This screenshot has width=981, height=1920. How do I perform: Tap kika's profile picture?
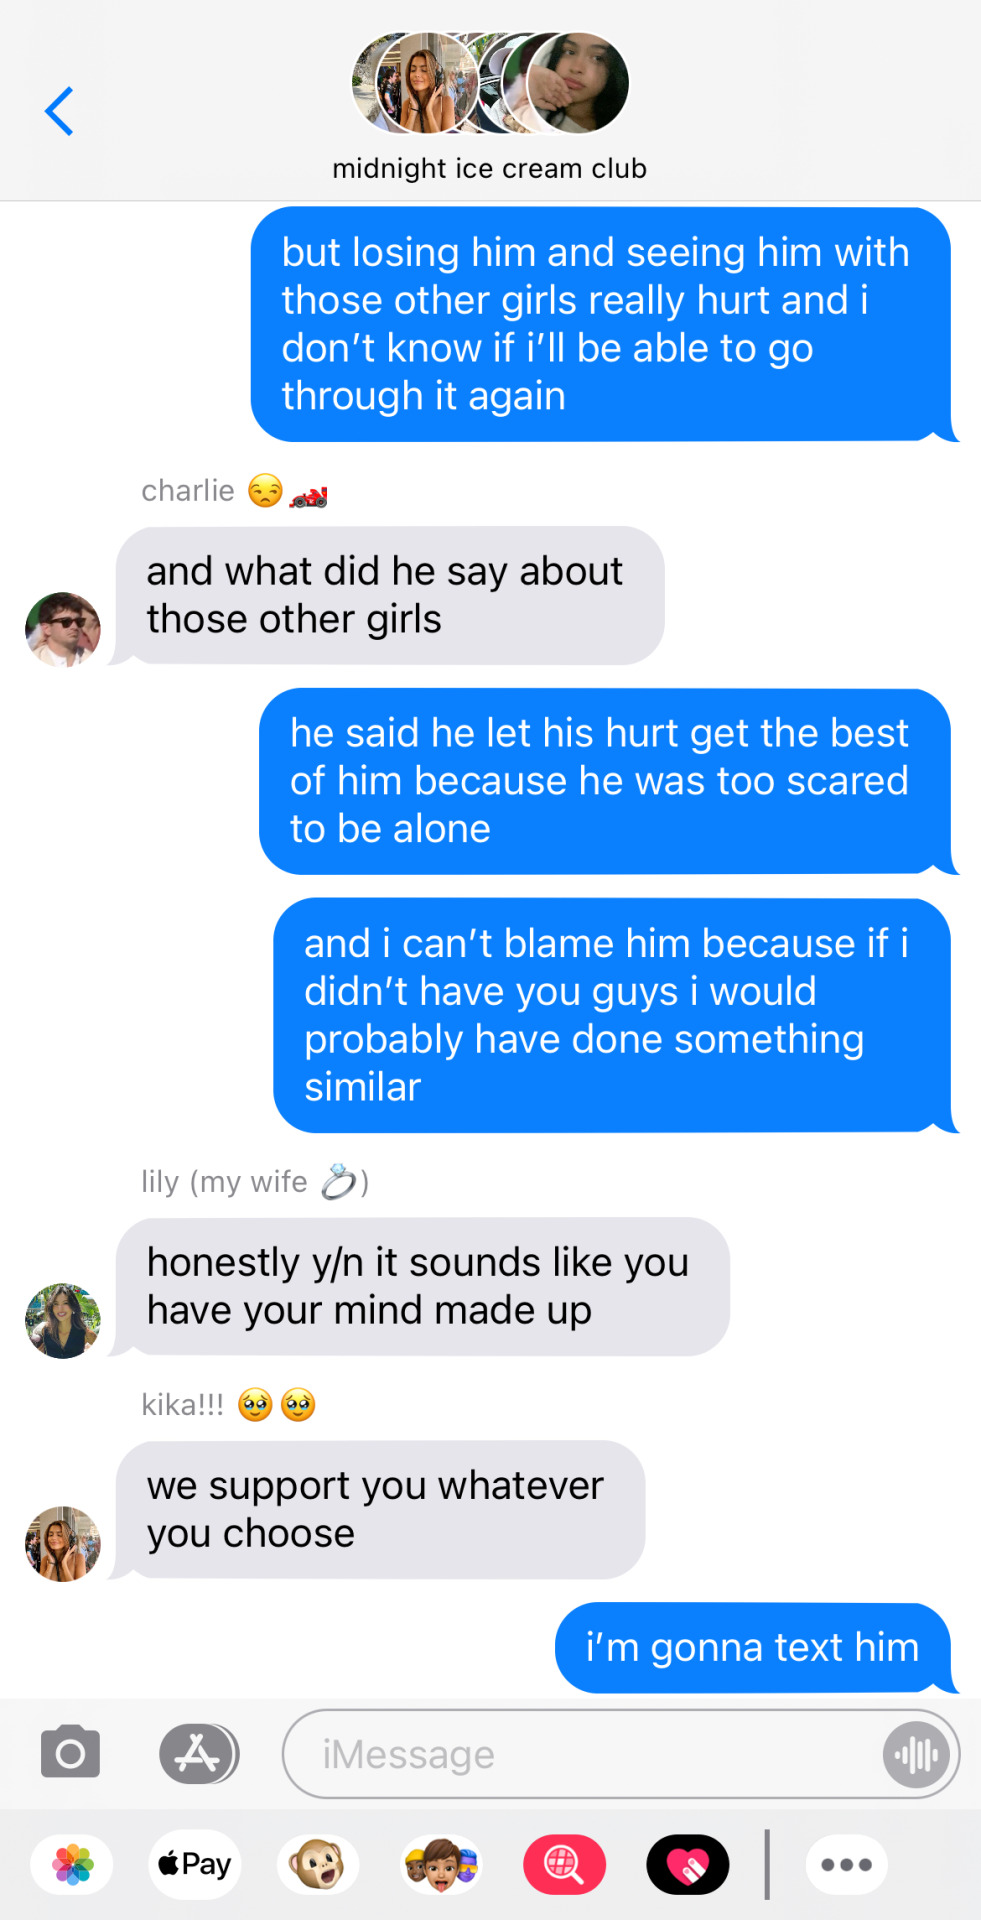click(x=63, y=1543)
